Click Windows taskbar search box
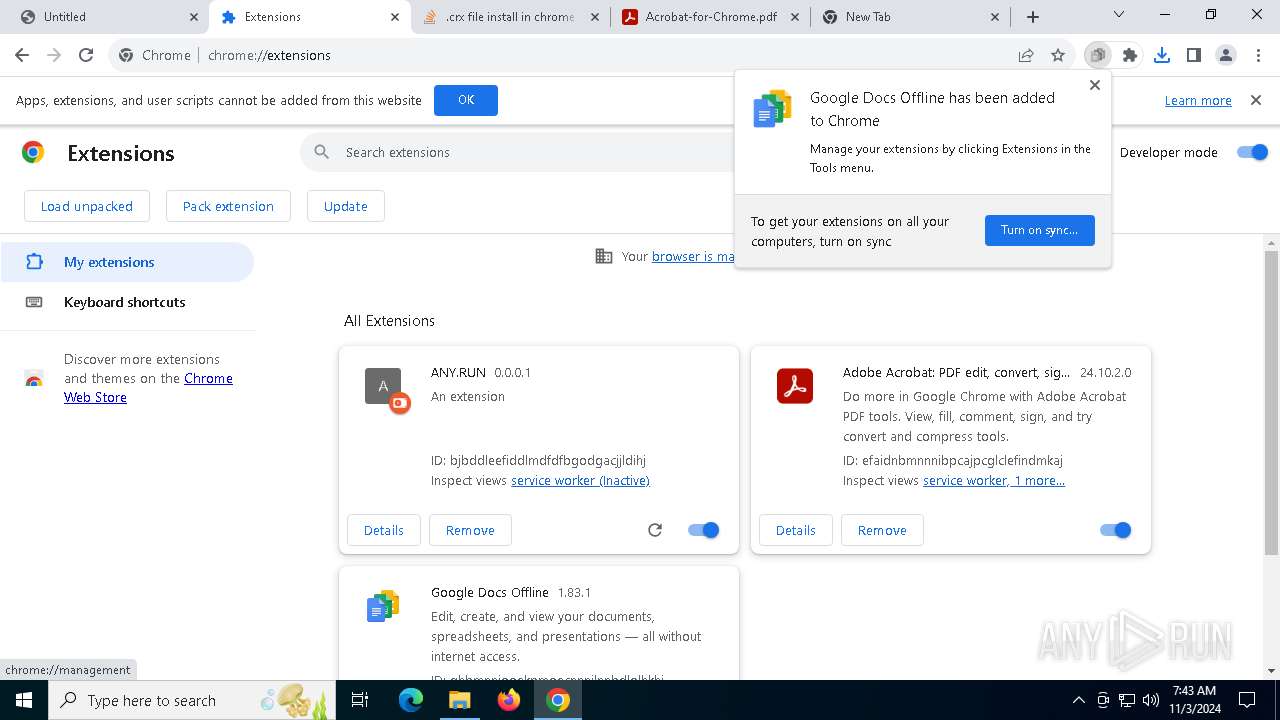1280x720 pixels. coord(192,700)
